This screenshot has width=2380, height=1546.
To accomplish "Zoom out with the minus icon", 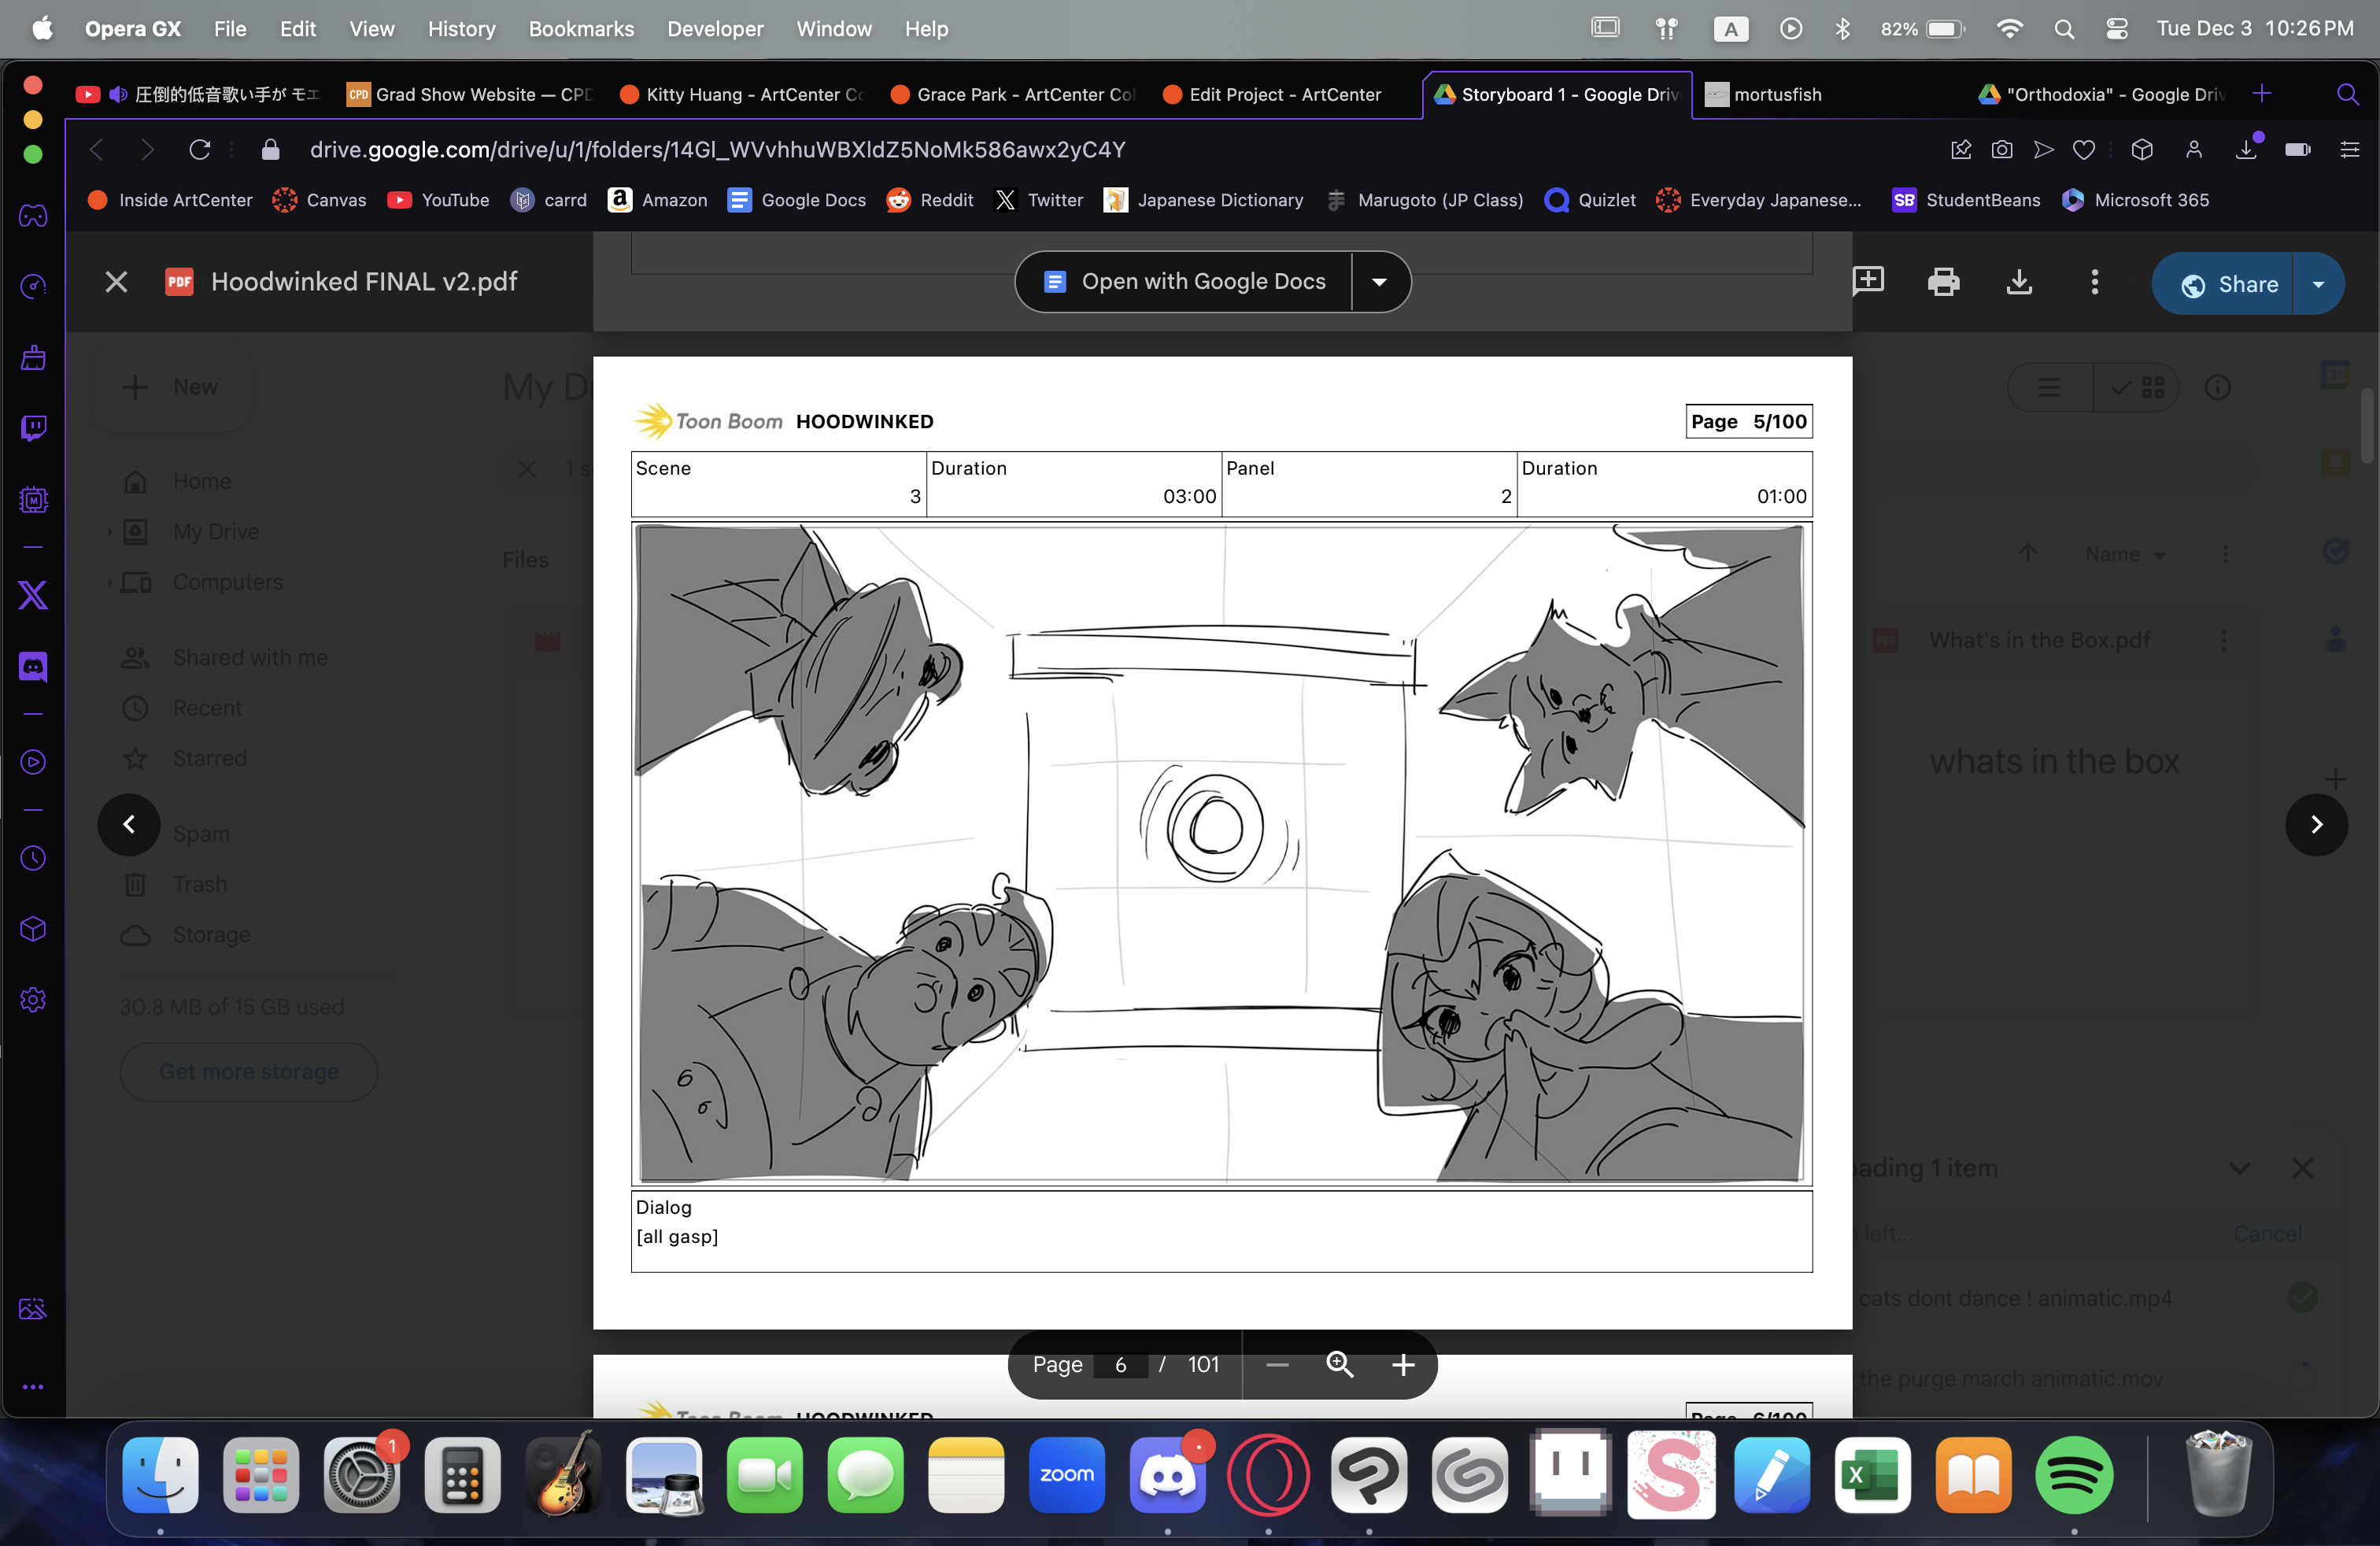I will [1277, 1364].
